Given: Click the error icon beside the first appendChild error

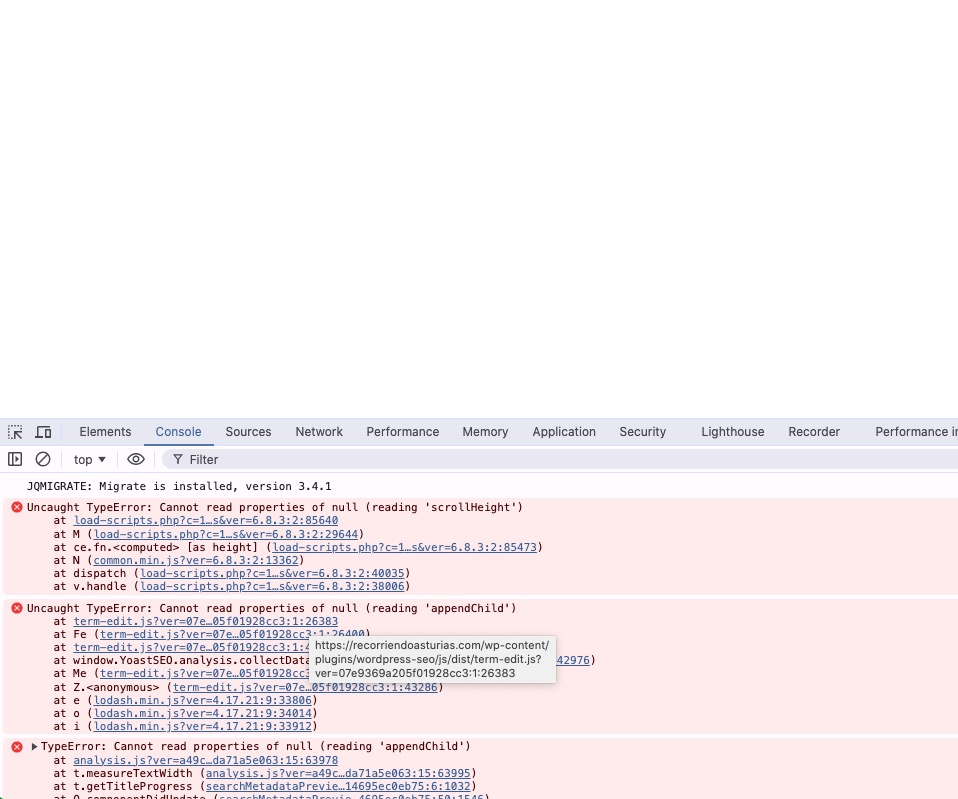Looking at the screenshot, I should (x=17, y=608).
